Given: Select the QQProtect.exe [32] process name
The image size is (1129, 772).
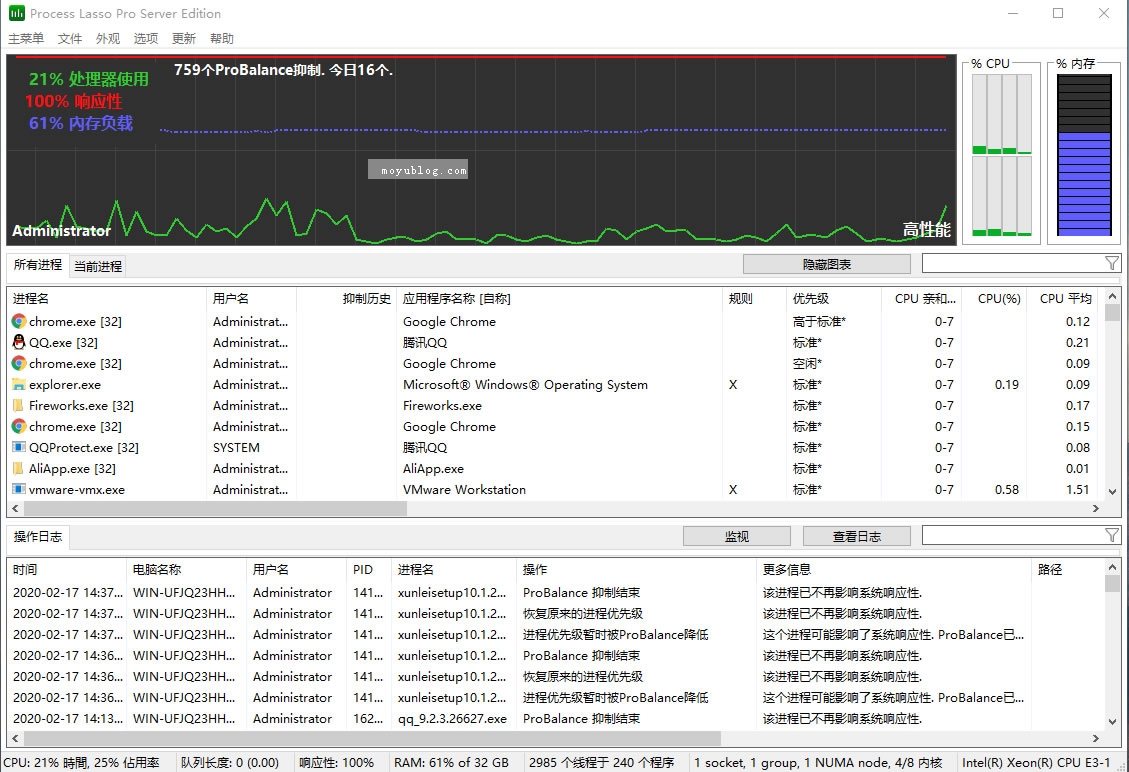Looking at the screenshot, I should 84,447.
